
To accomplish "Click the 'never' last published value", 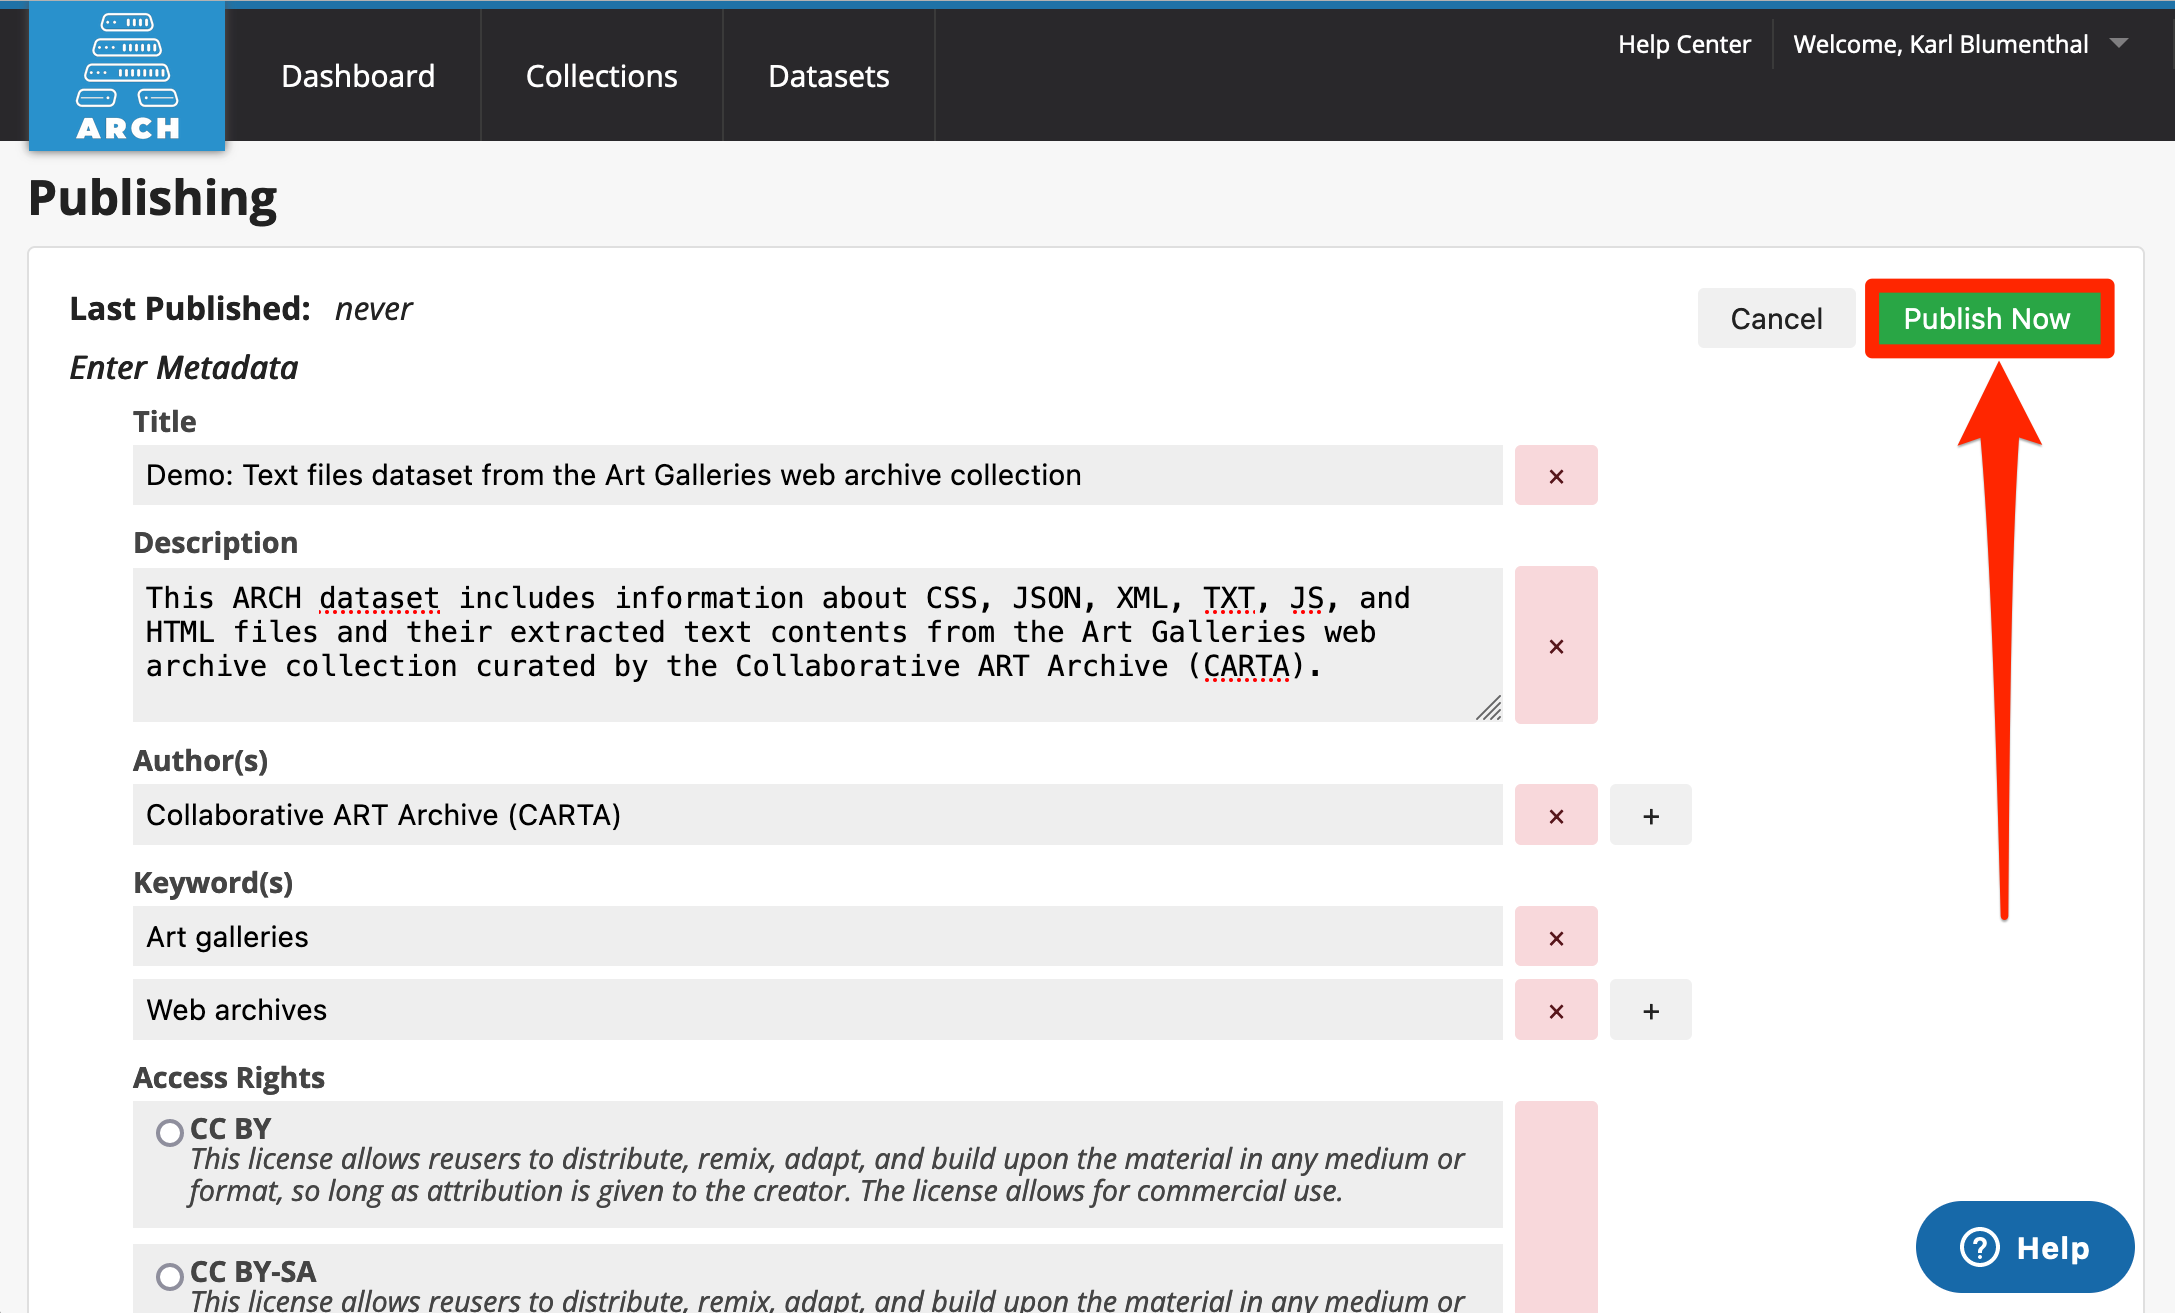I will pyautogui.click(x=373, y=309).
